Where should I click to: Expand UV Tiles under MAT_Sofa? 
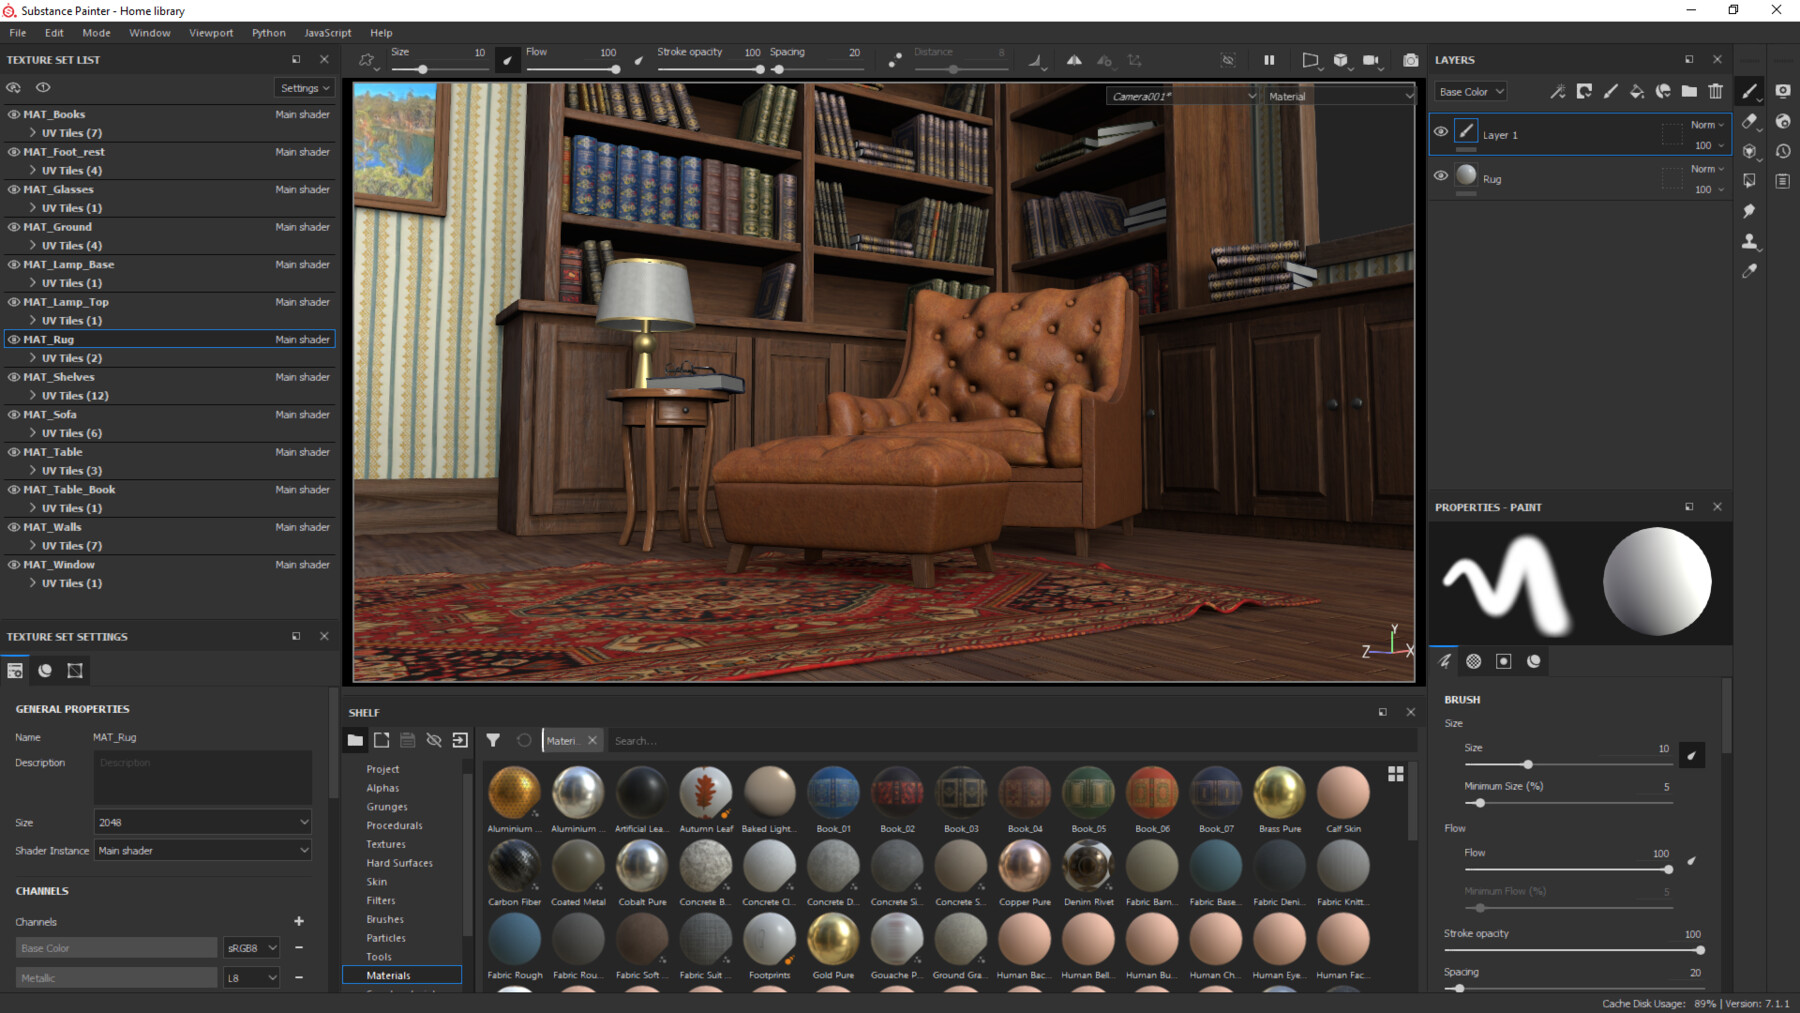(x=31, y=432)
